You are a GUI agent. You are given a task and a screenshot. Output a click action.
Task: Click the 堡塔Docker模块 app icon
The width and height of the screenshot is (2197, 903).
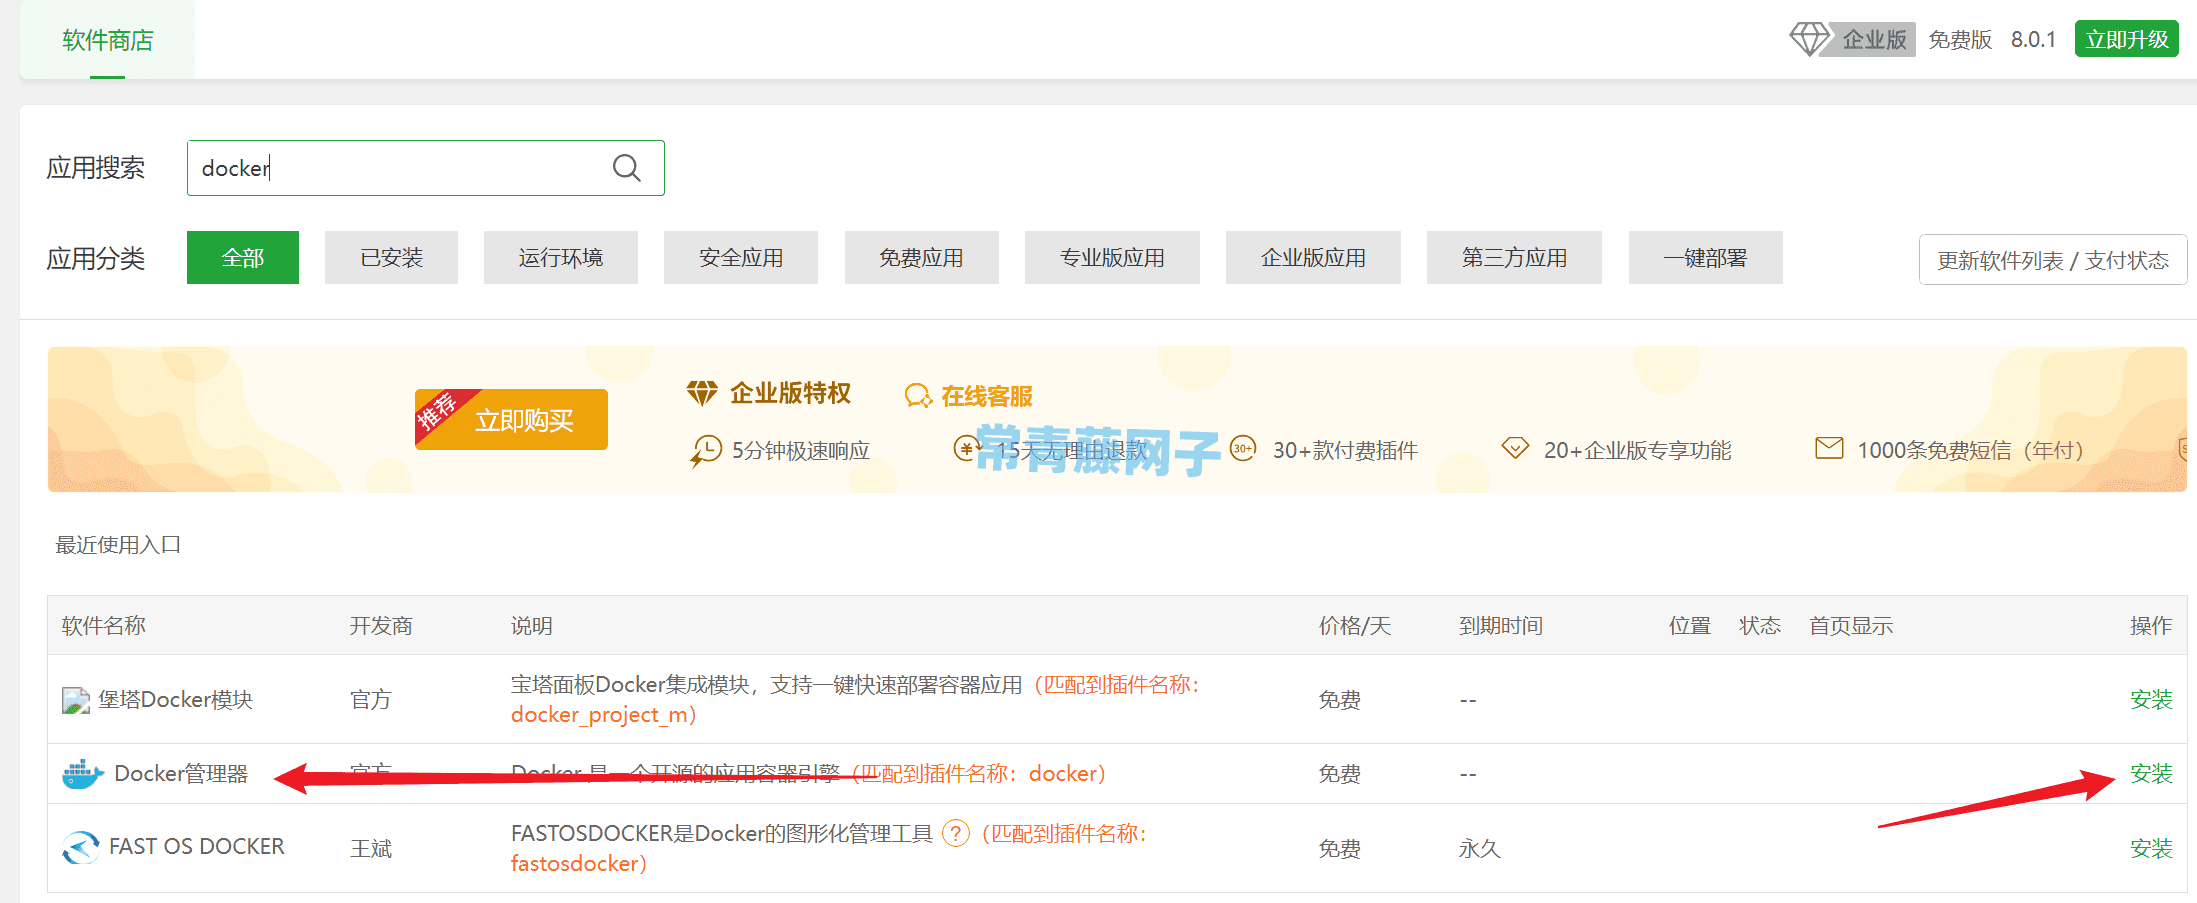75,699
